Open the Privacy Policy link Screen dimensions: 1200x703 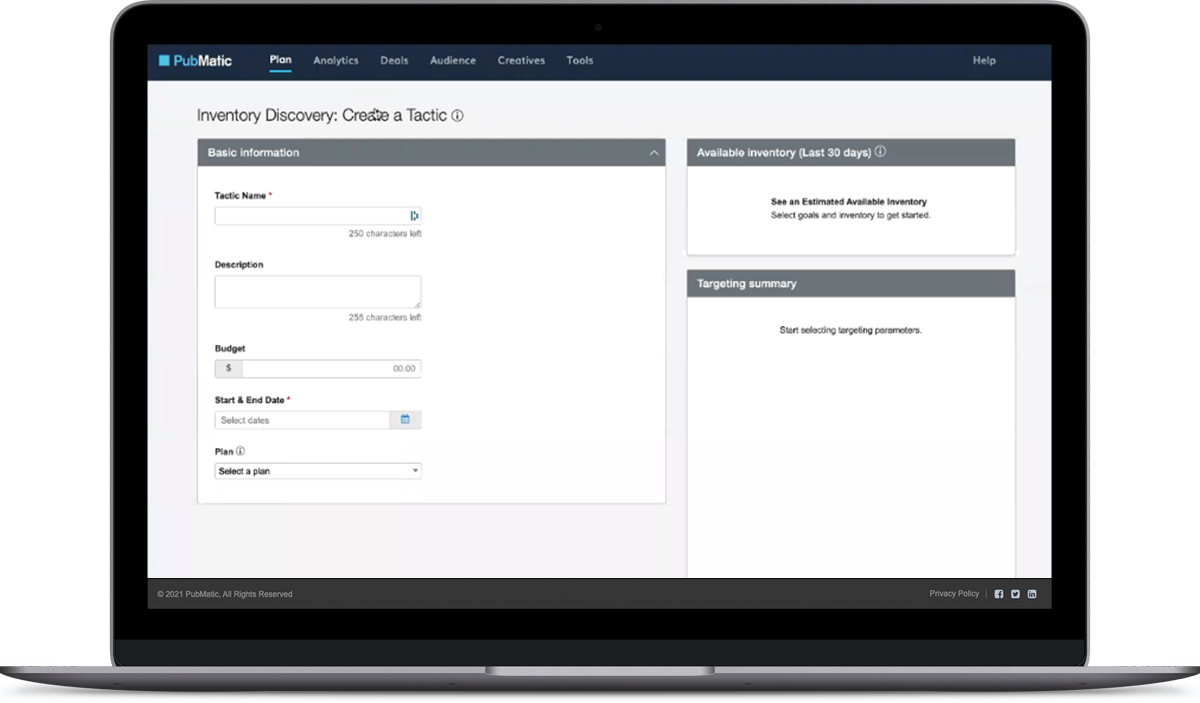point(954,594)
